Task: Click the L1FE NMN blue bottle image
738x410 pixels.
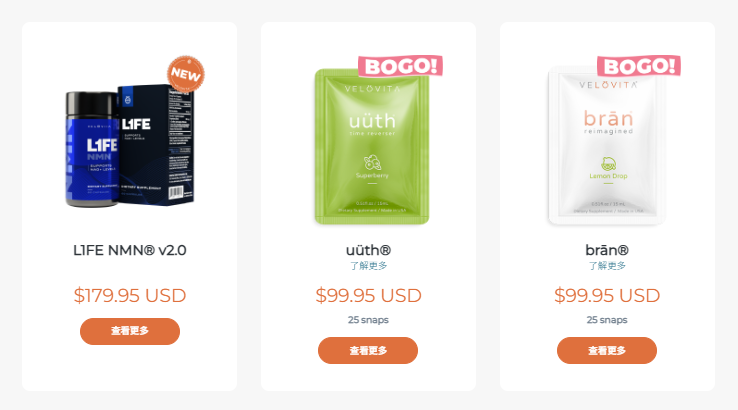Action: click(91, 149)
